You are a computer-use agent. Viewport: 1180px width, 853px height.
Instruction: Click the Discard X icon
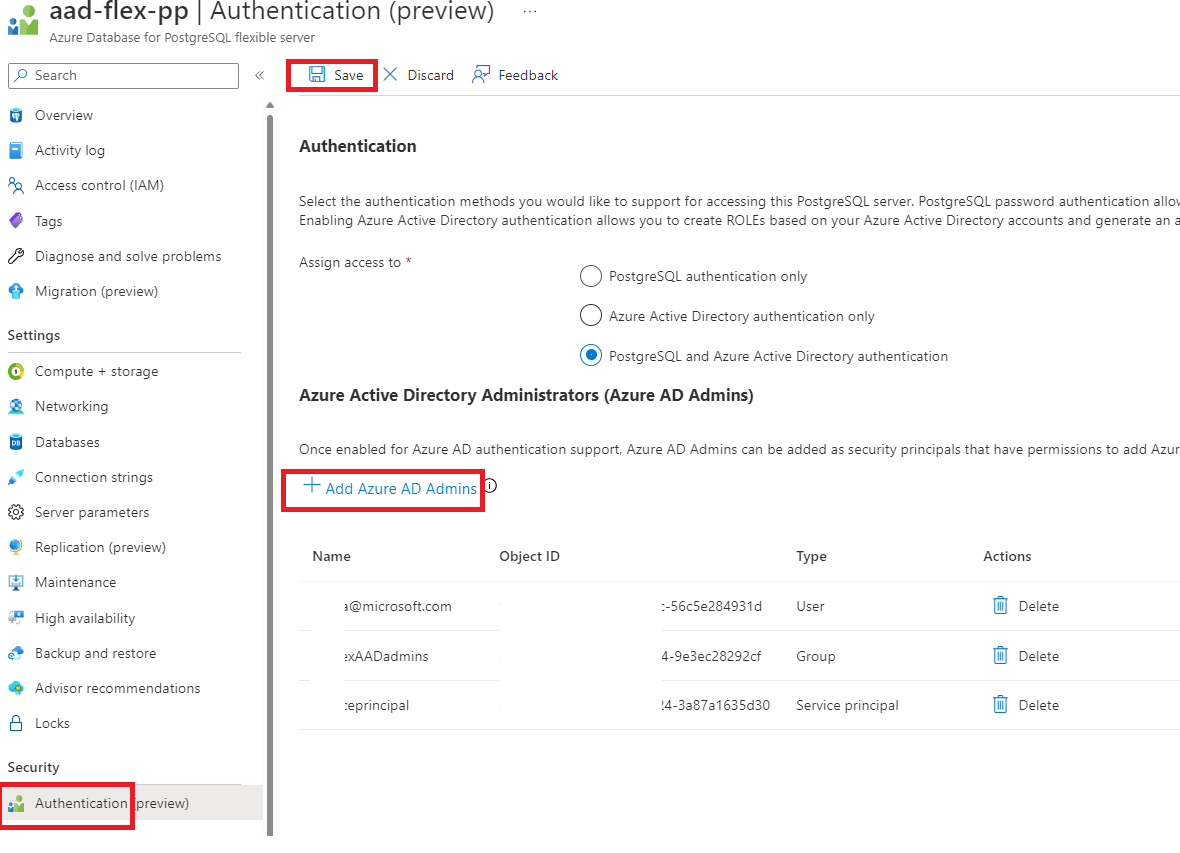click(x=390, y=75)
